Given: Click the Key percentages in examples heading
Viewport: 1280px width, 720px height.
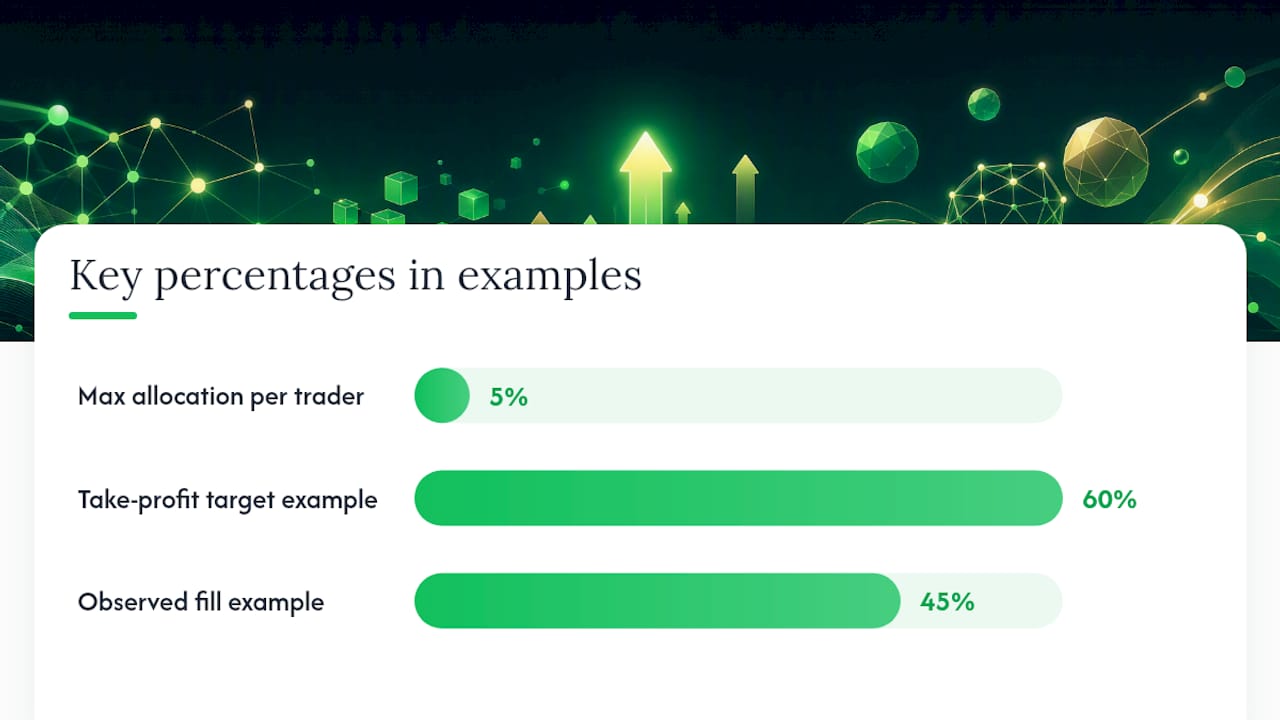Looking at the screenshot, I should (x=355, y=275).
